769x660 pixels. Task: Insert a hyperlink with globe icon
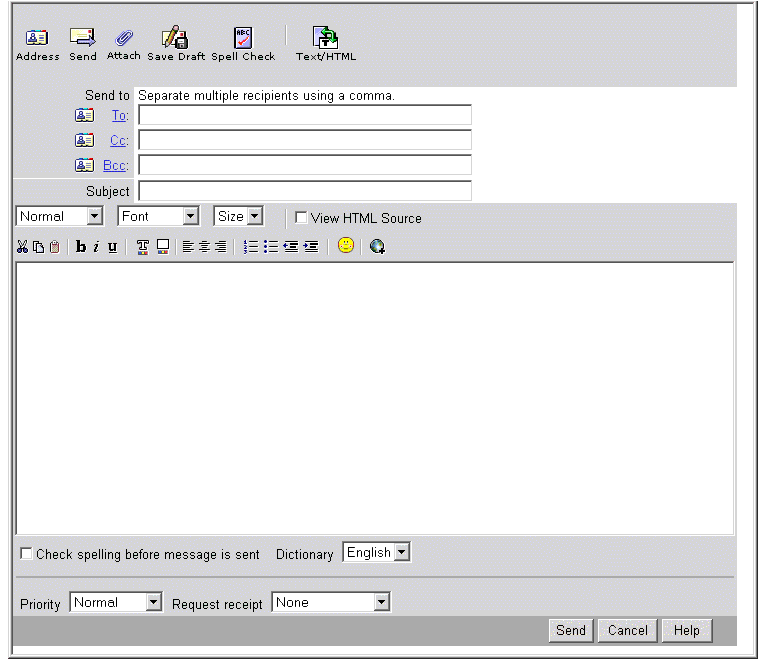(377, 246)
